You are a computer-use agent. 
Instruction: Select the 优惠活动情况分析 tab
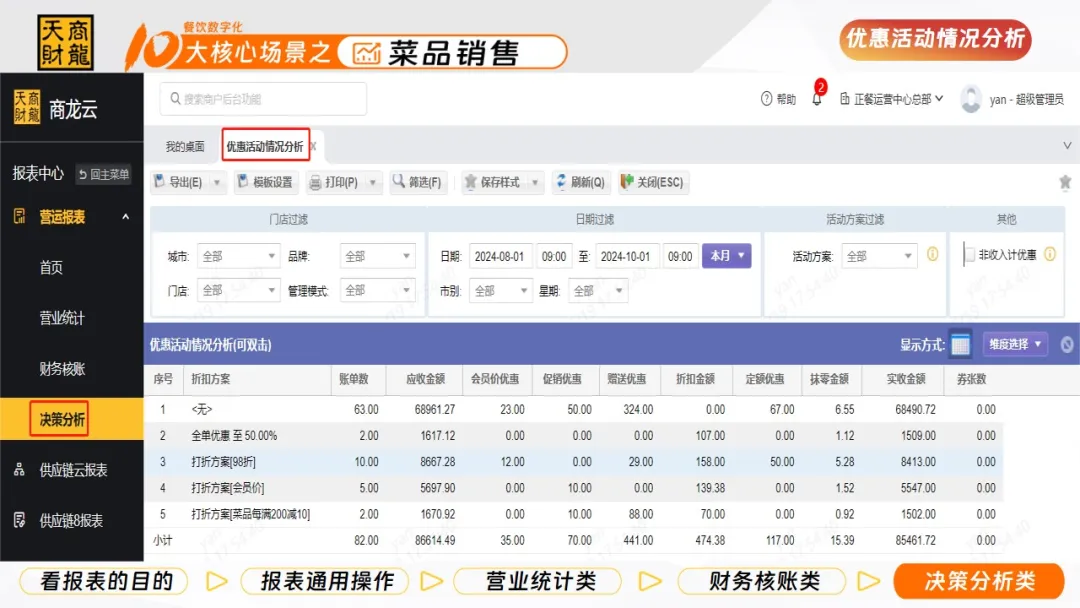pyautogui.click(x=265, y=146)
